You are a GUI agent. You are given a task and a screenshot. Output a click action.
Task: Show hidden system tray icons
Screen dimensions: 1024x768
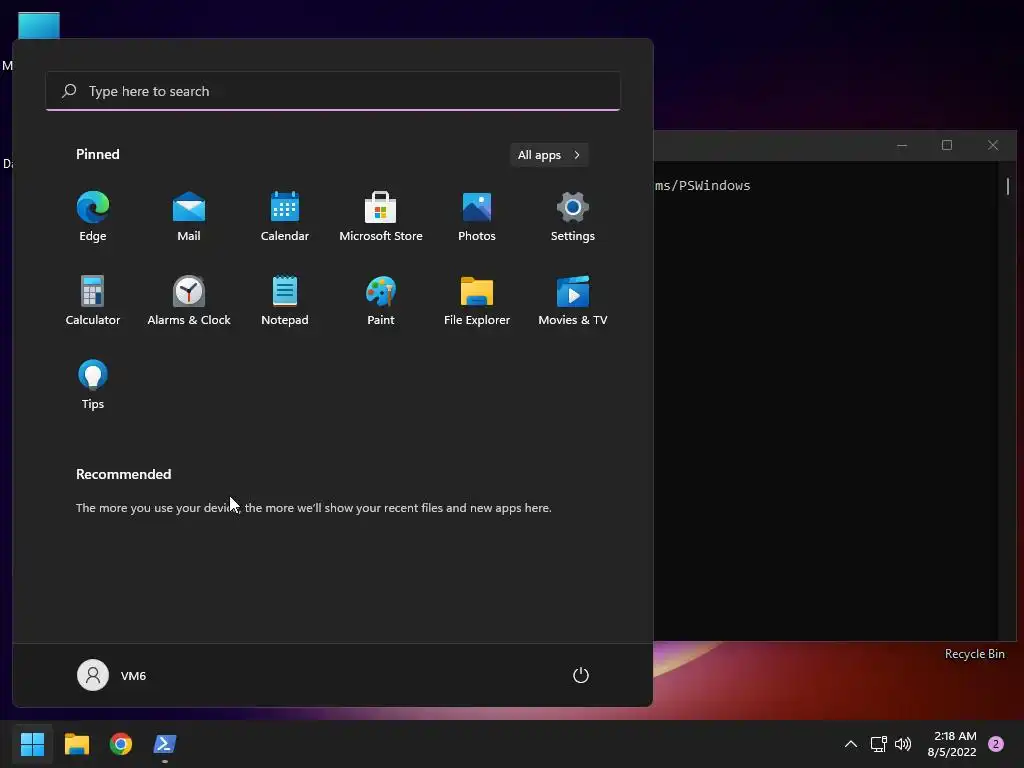click(x=851, y=744)
